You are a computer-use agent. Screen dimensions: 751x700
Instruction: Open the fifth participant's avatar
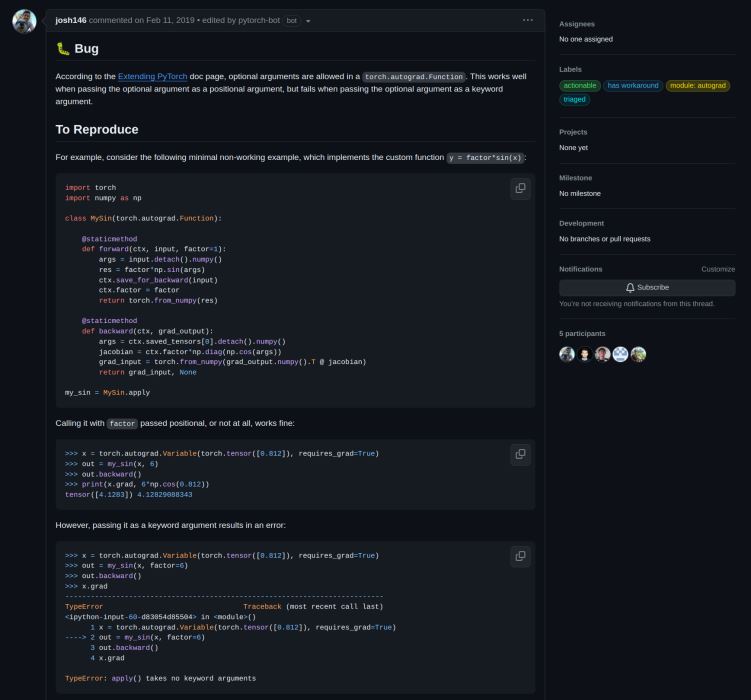(x=638, y=354)
